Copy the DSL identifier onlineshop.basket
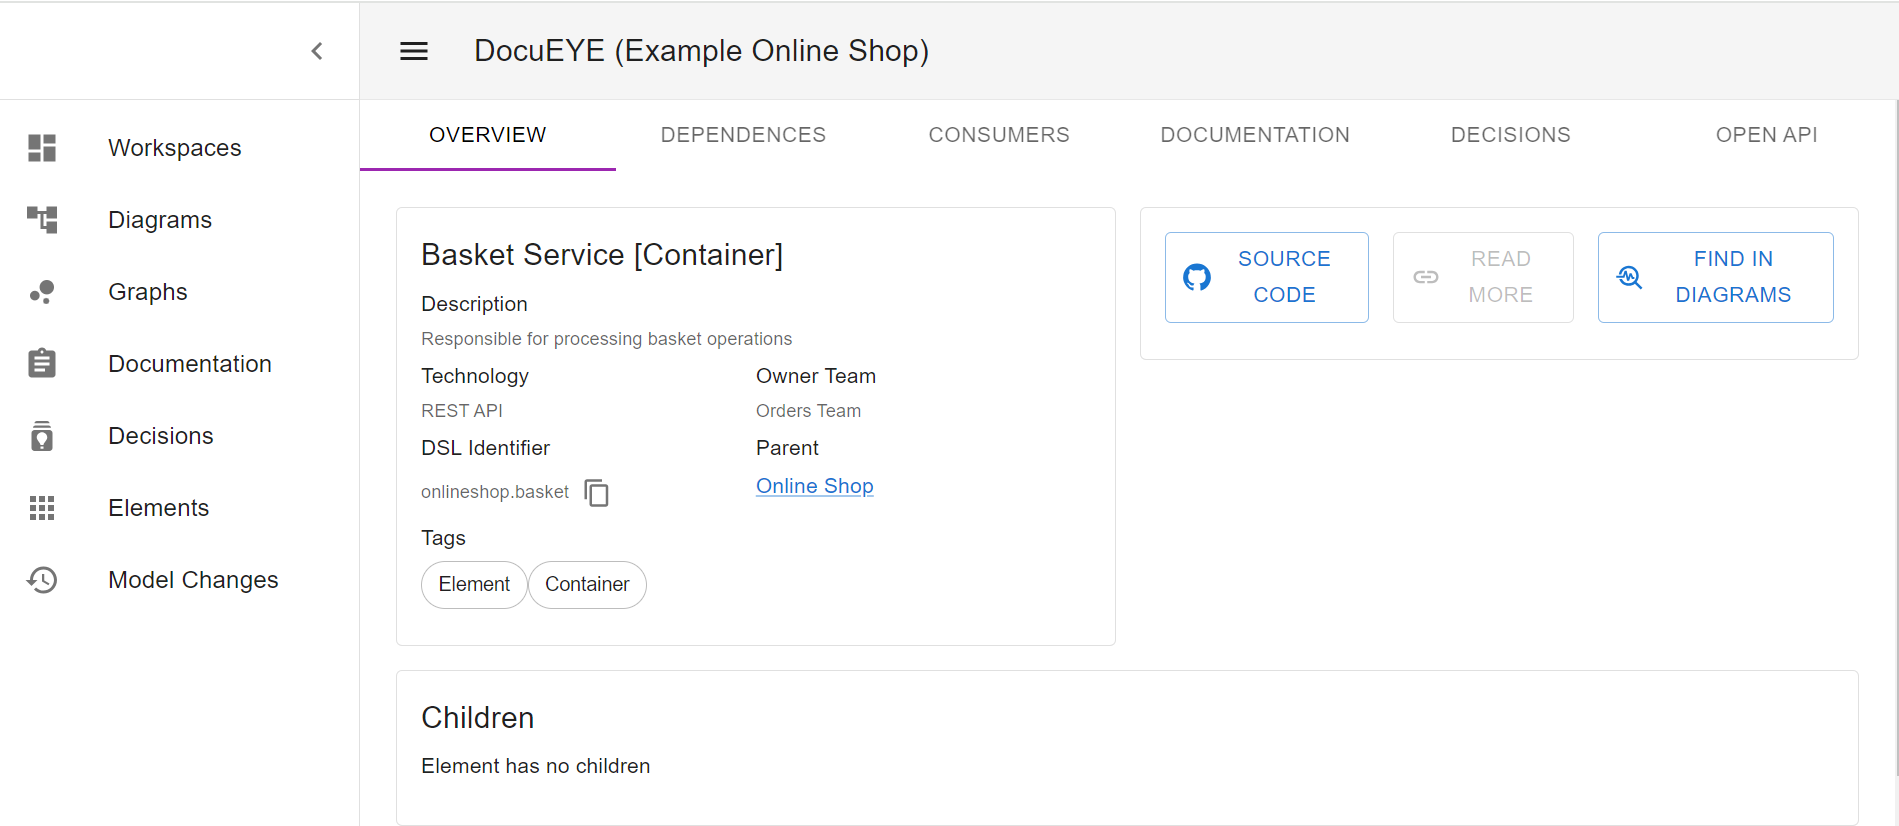The image size is (1899, 826). [x=597, y=493]
